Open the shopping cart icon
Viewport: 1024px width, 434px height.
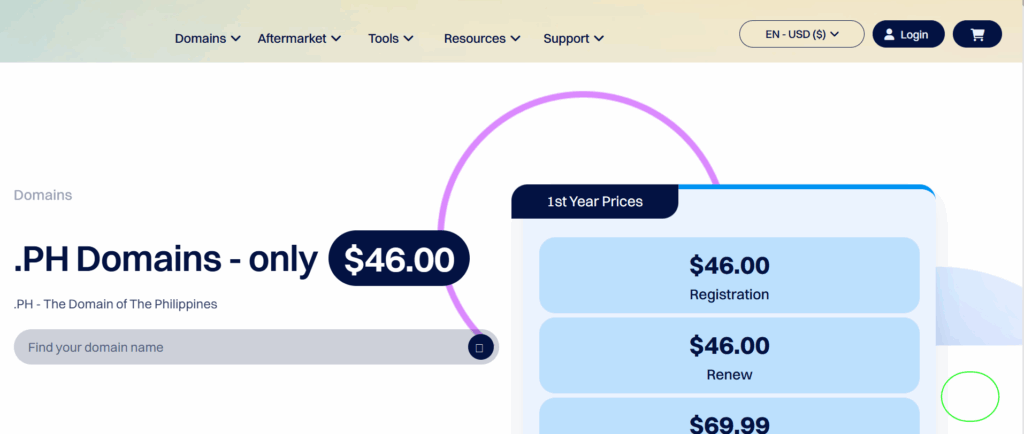[x=977, y=35]
